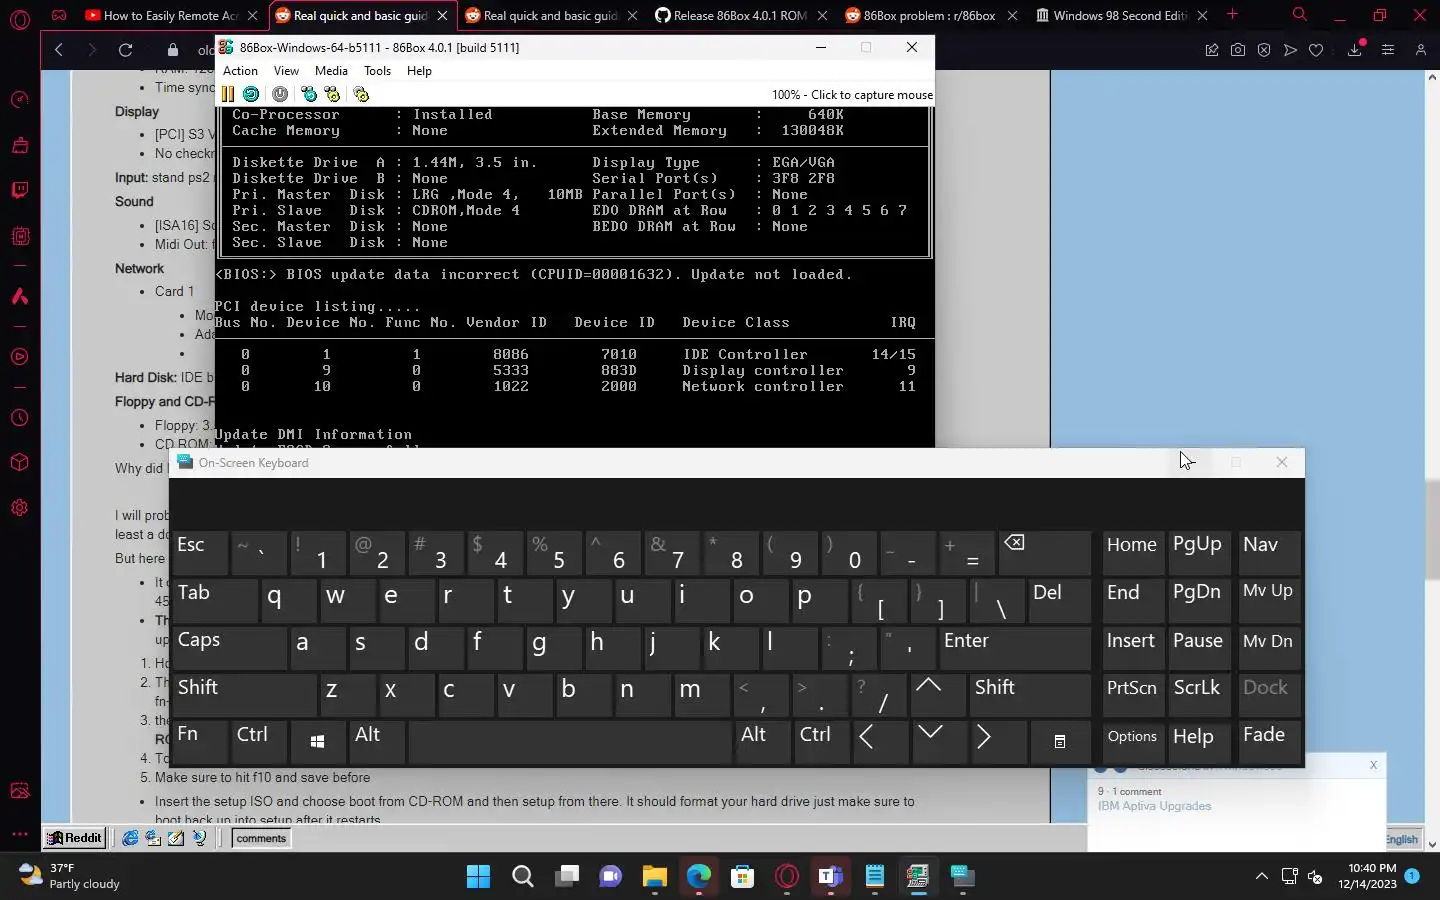Click 100% capture mouse status text
Screen dimensions: 1440x900
click(852, 95)
